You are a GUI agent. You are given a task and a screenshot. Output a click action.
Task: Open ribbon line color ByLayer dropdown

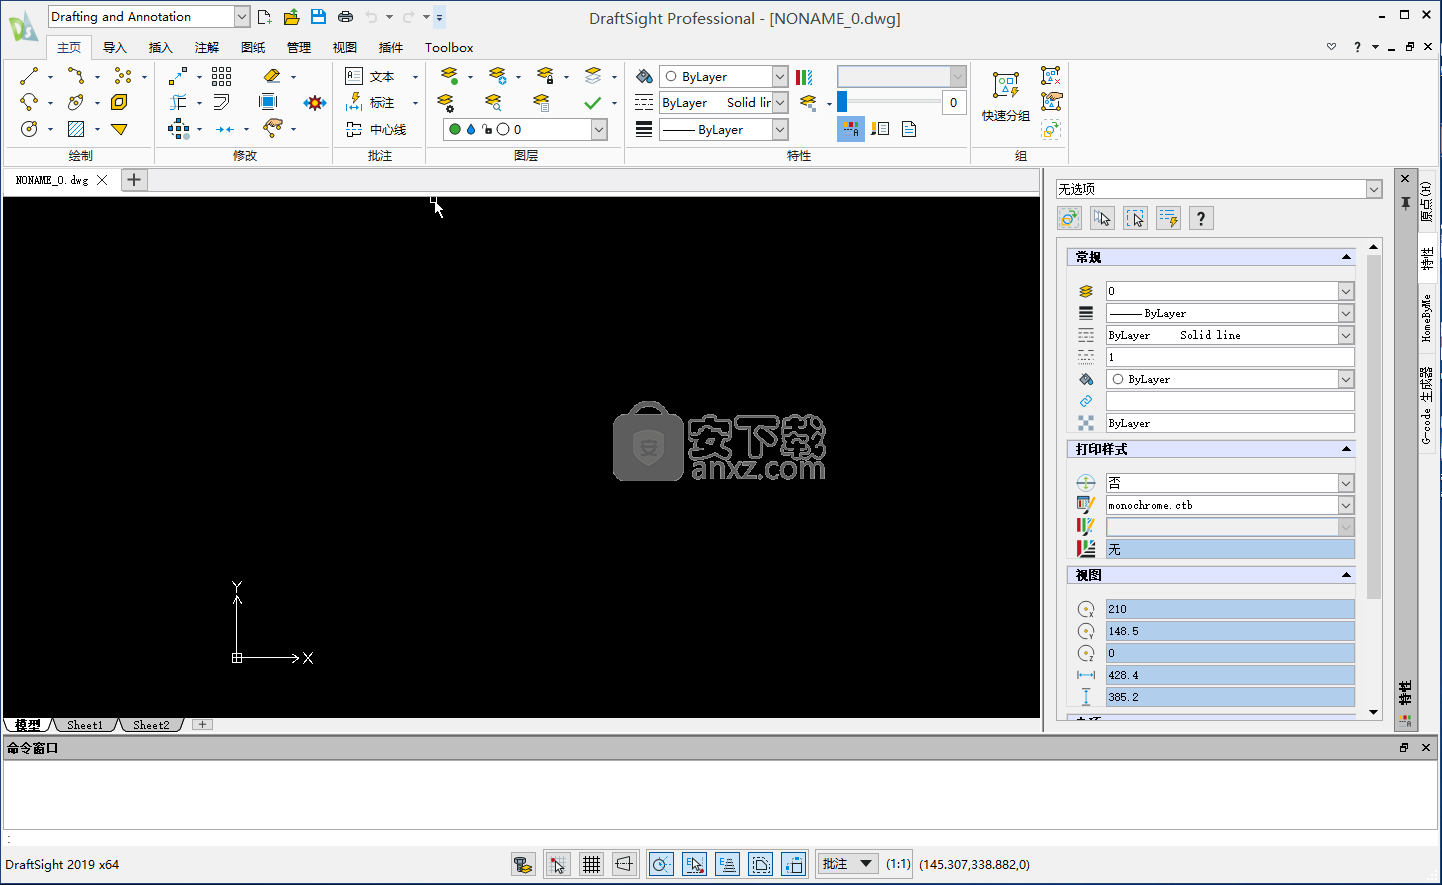(780, 76)
